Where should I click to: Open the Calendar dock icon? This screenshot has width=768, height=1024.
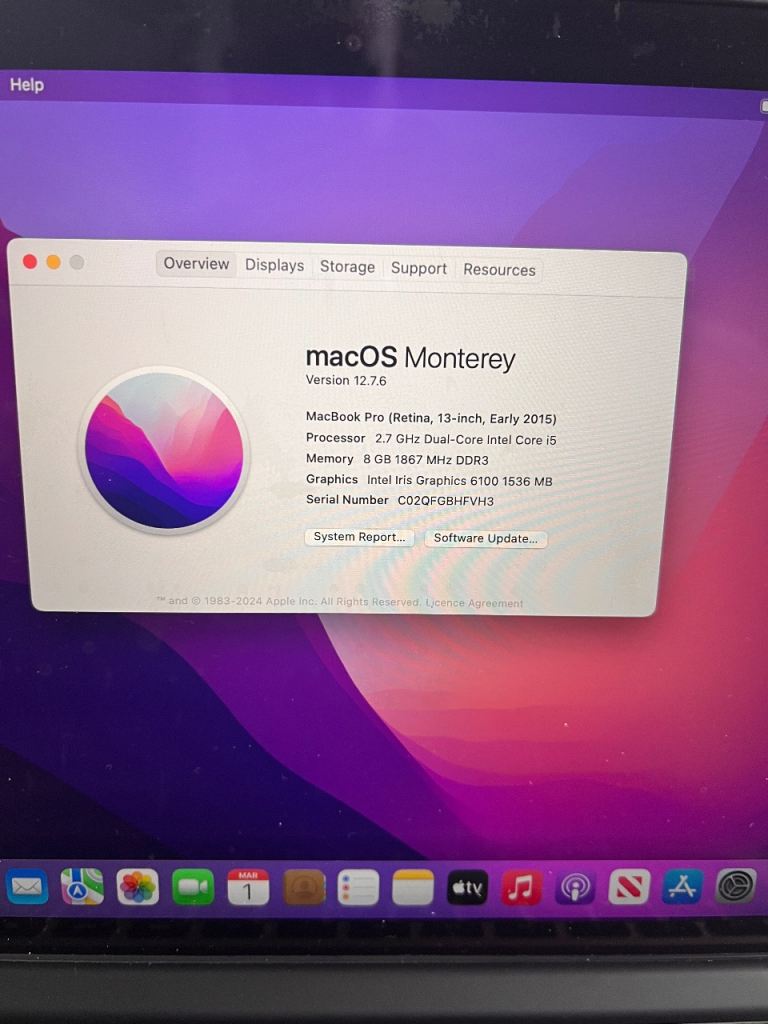[x=248, y=887]
